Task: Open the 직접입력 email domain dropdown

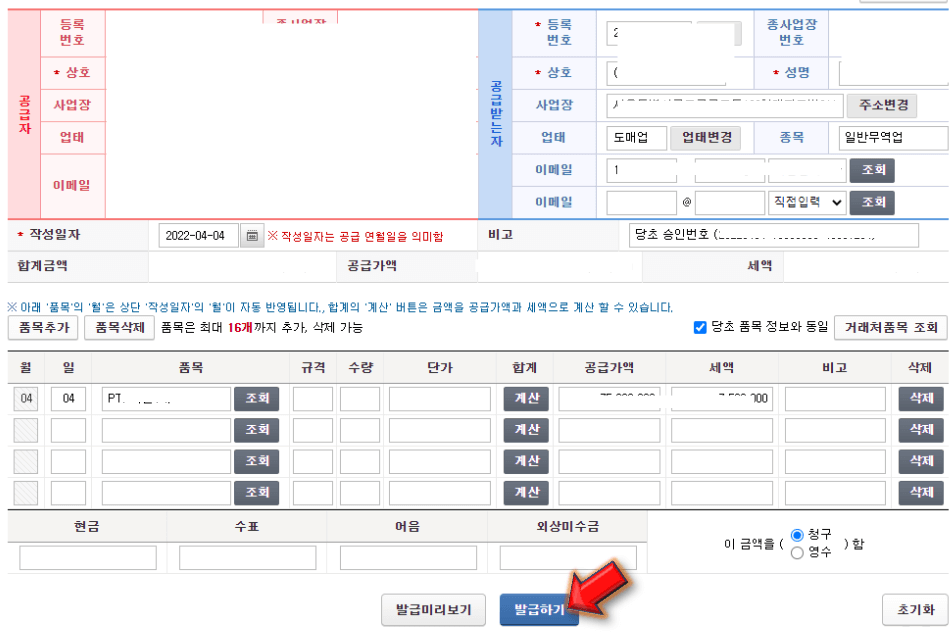Action: point(805,203)
